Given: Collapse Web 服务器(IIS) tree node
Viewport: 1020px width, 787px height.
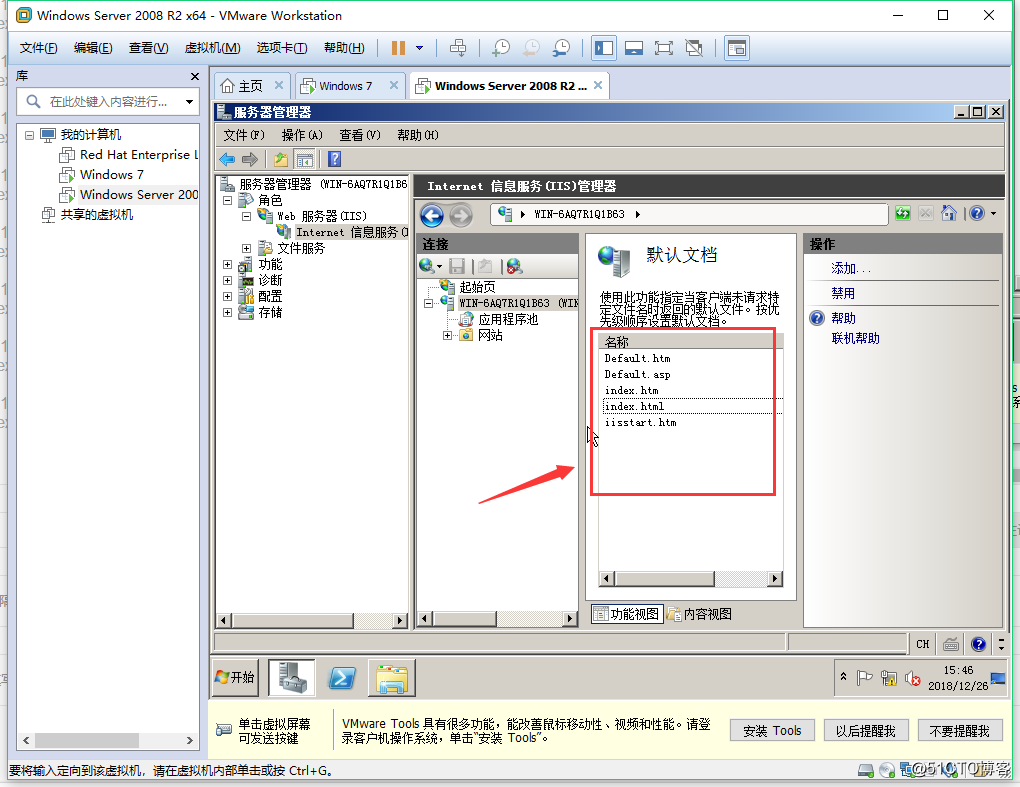Looking at the screenshot, I should (x=247, y=216).
